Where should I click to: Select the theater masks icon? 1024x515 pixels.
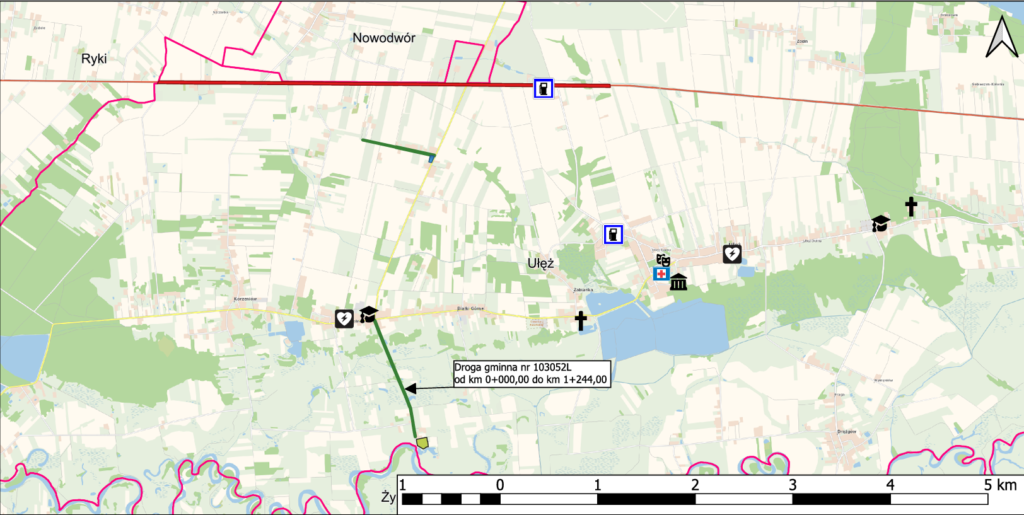[x=661, y=260]
